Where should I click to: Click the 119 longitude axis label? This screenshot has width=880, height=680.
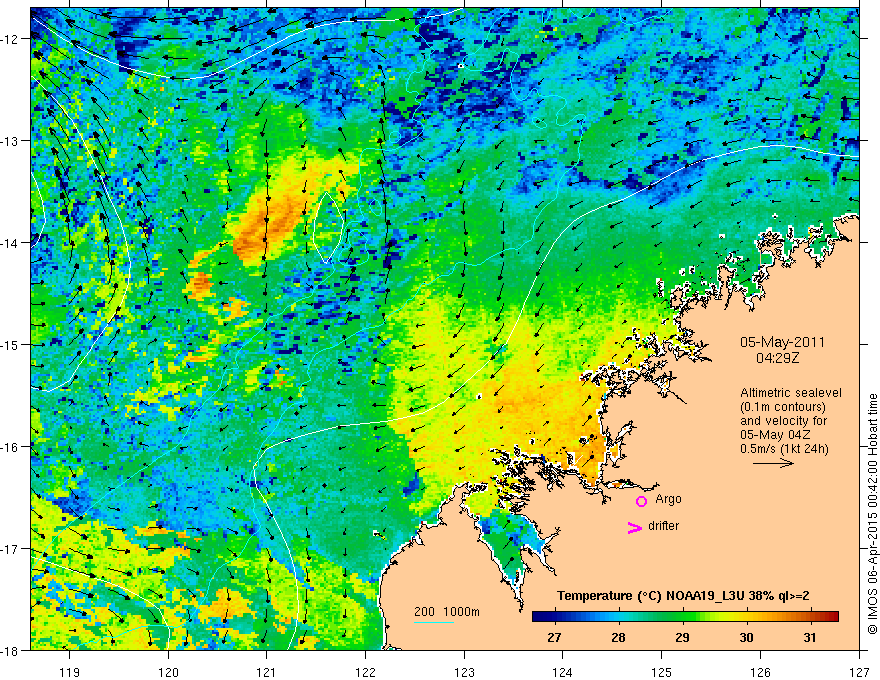(70, 672)
